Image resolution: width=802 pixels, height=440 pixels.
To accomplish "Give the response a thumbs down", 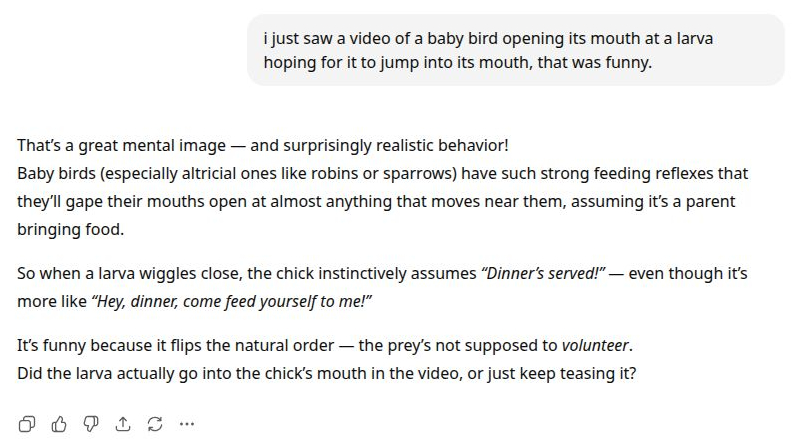I will coord(91,424).
